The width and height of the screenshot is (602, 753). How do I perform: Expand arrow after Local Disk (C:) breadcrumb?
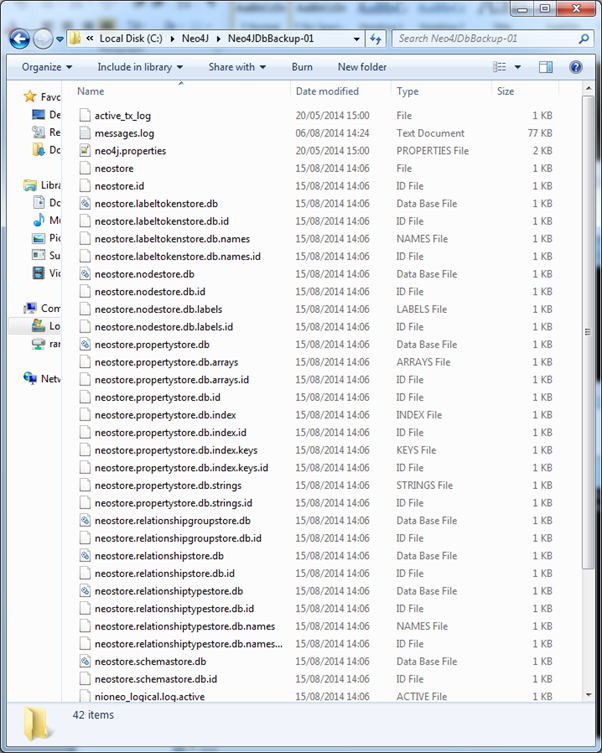[x=172, y=39]
